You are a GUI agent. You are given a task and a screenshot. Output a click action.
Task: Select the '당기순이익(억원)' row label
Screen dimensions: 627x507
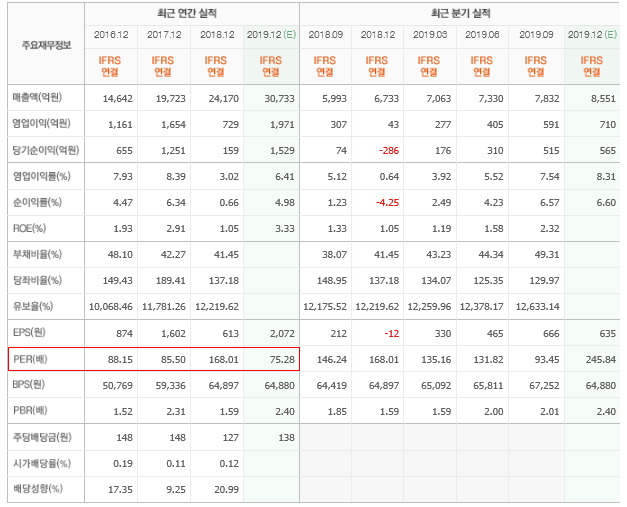click(46, 150)
